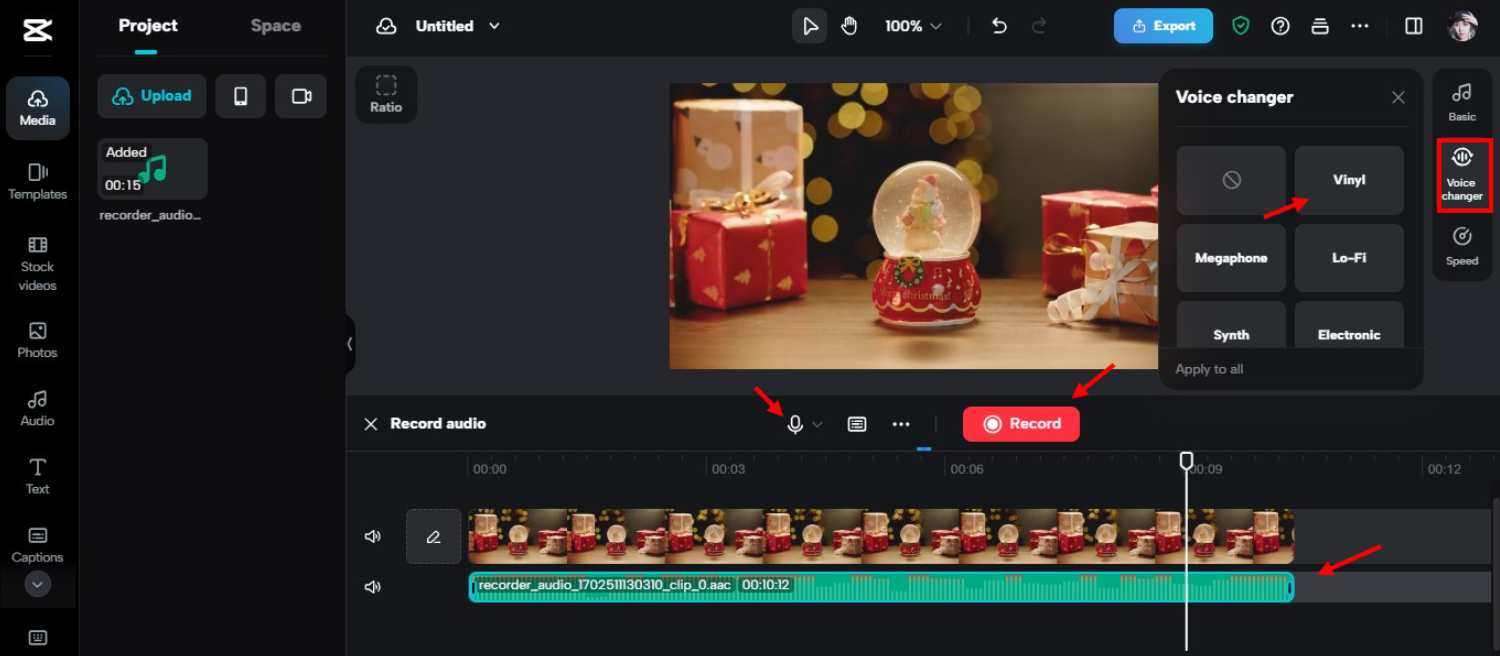
Task: Click the Ratio icon above the preview
Action: 386,93
